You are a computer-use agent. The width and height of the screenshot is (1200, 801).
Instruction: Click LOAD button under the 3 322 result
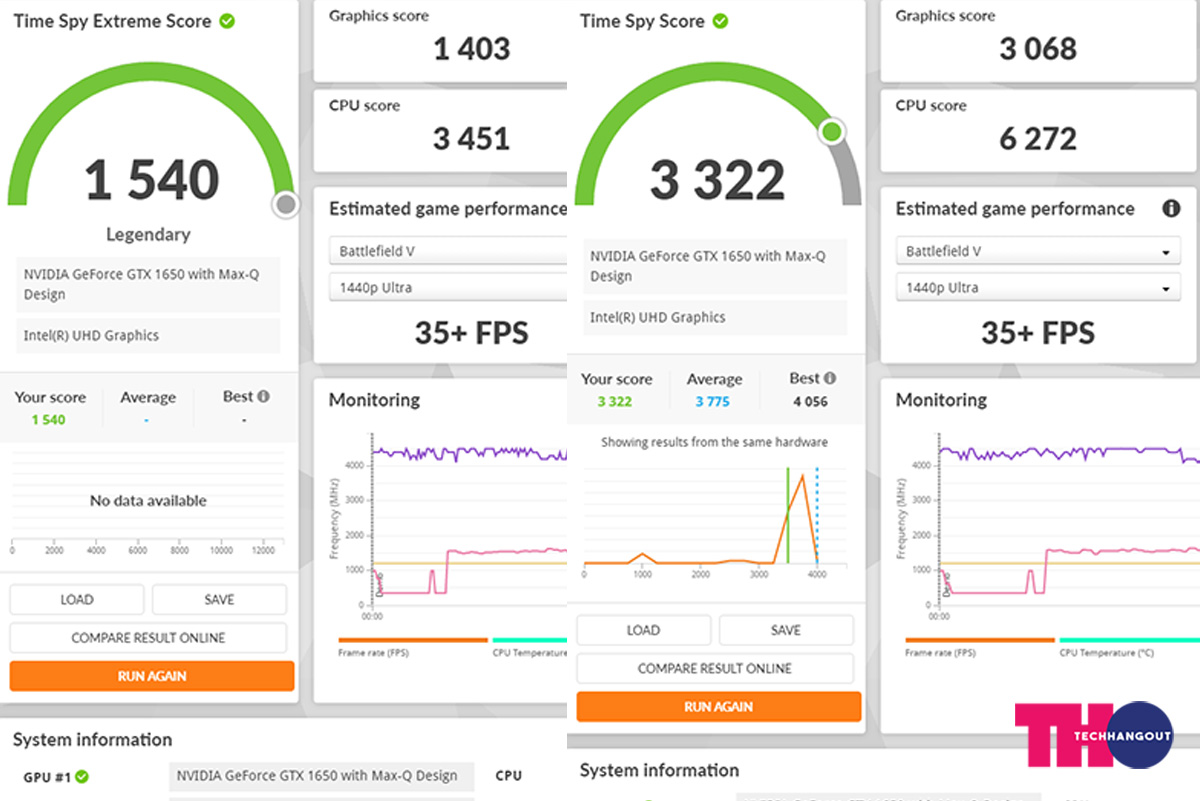point(644,630)
